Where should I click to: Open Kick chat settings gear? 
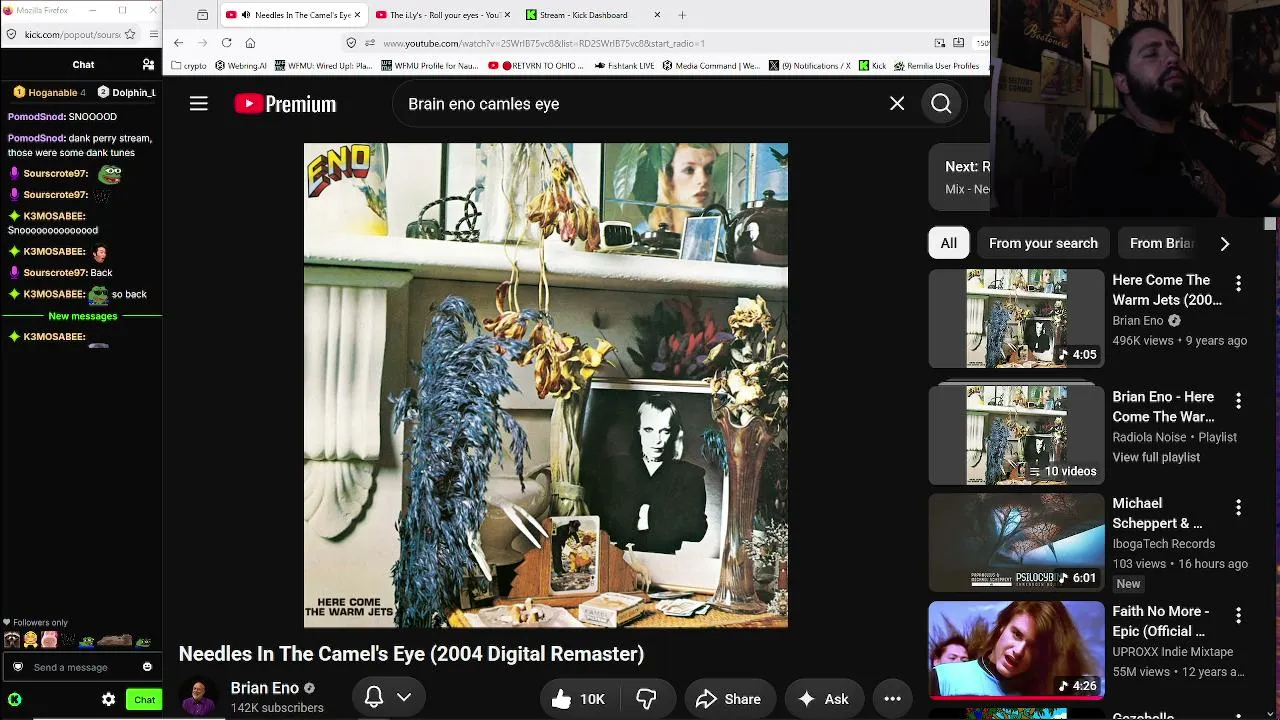109,700
